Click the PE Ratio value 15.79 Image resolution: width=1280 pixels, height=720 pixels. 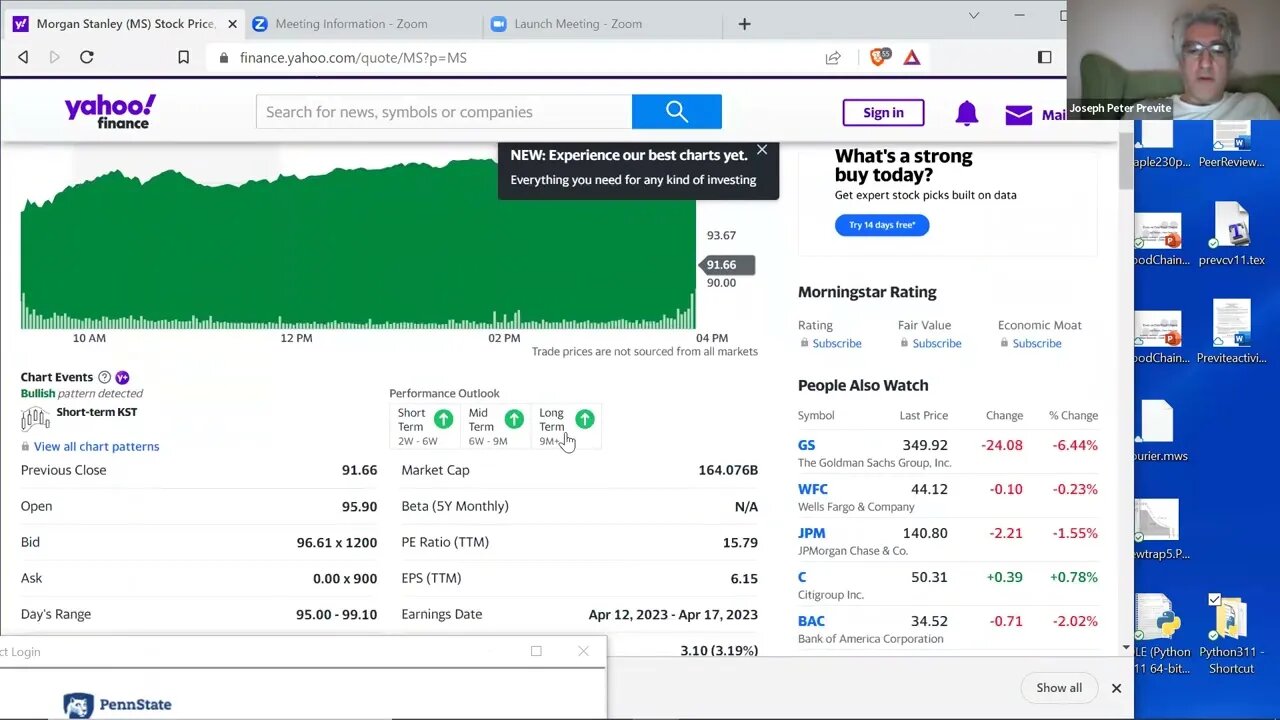click(740, 542)
